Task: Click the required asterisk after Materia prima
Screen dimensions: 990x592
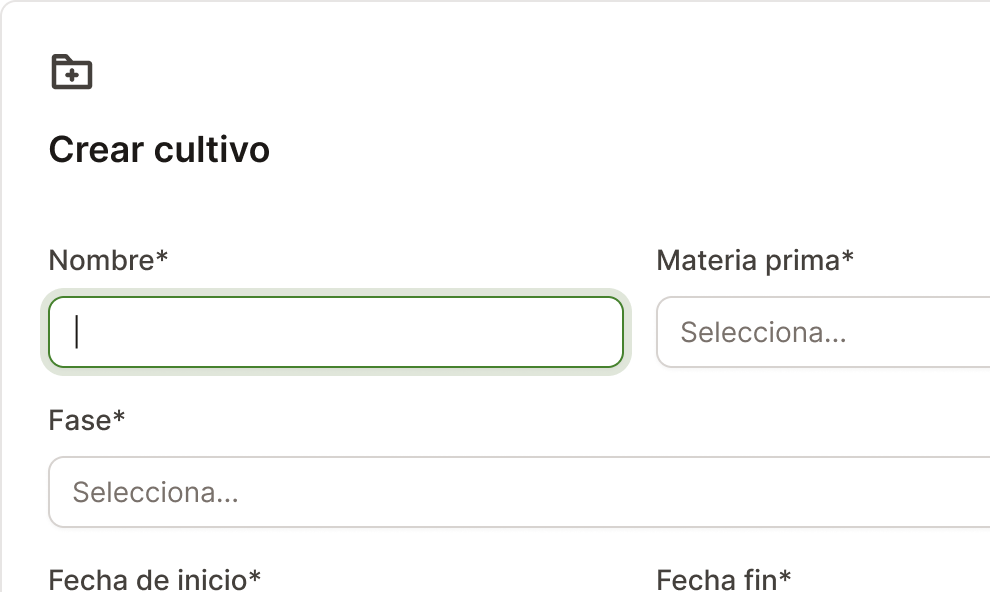Action: (x=848, y=259)
